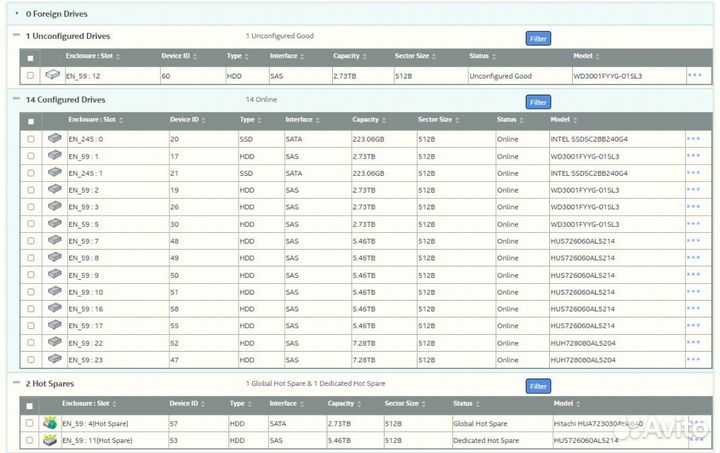
Task: Click the dedicated hot spare icon for EN_59 : 11
Action: 49,440
